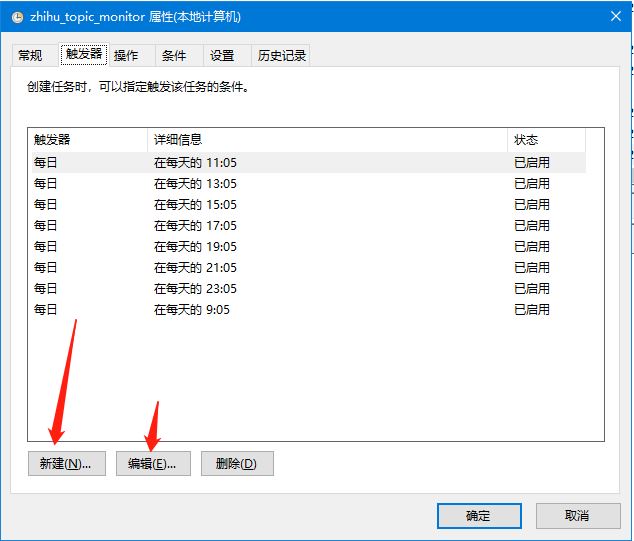Click the 新建(N)... button
The image size is (634, 541).
(x=67, y=463)
